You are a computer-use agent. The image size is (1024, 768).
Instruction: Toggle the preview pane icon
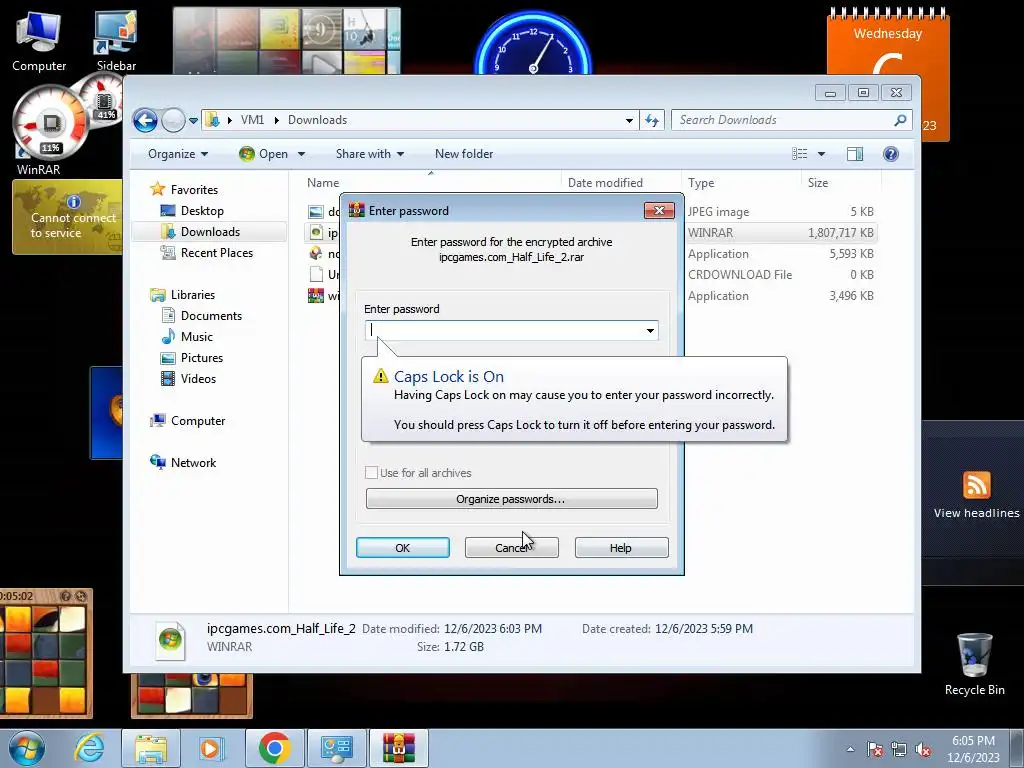pyautogui.click(x=855, y=154)
